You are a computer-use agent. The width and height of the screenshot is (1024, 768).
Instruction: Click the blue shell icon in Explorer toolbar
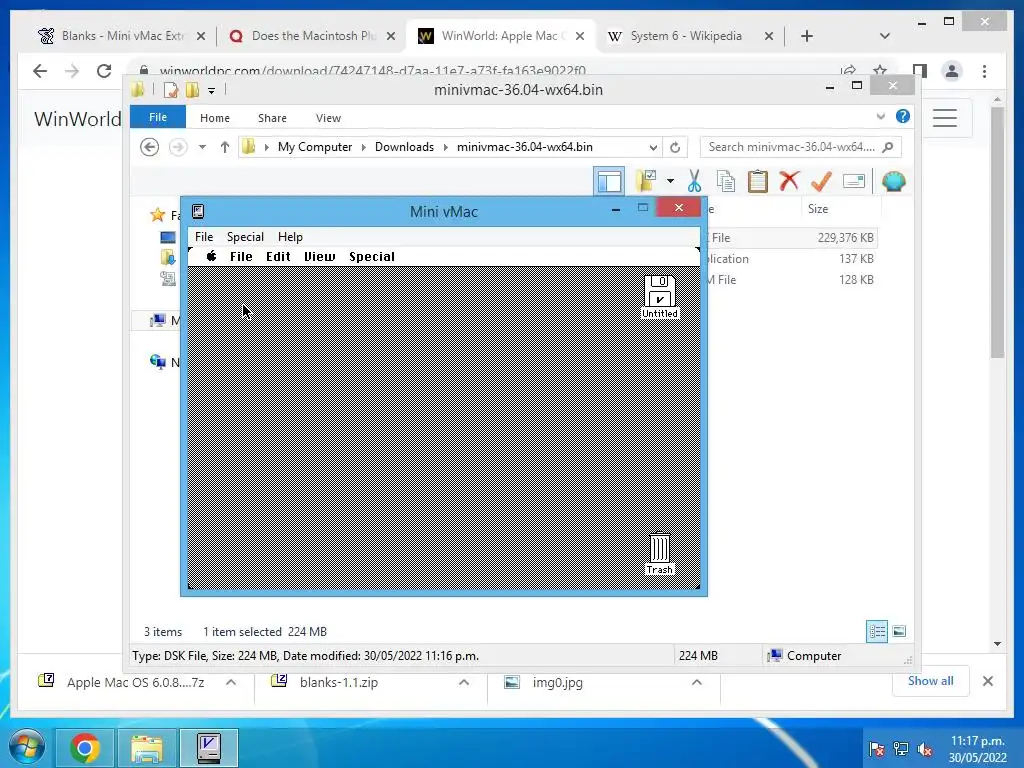[x=893, y=181]
